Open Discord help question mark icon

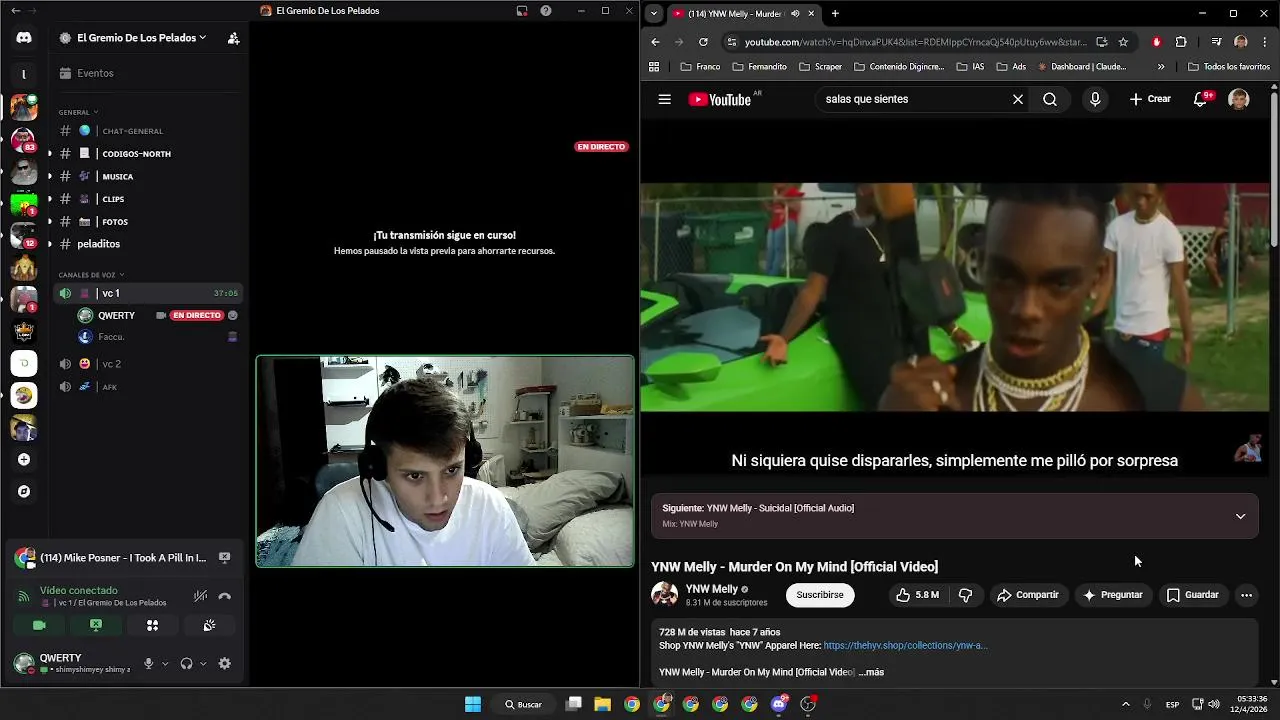point(546,11)
